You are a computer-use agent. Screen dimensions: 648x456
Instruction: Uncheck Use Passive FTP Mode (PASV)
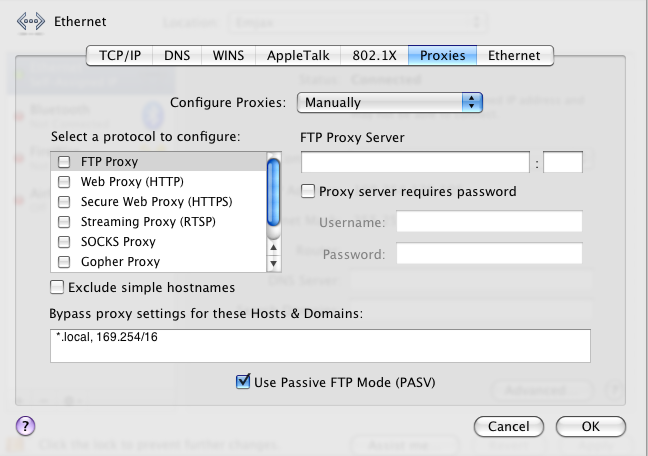[242, 382]
